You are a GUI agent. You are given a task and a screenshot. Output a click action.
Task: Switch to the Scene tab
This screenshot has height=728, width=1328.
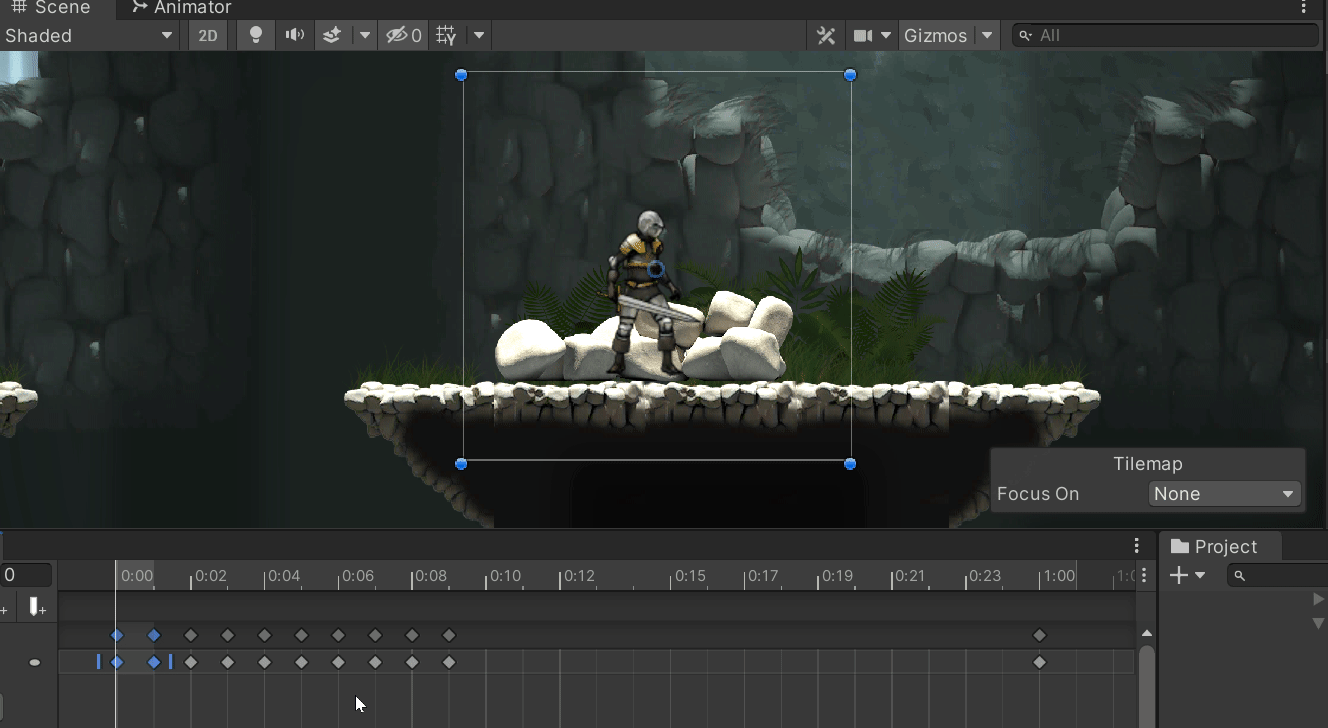point(51,8)
